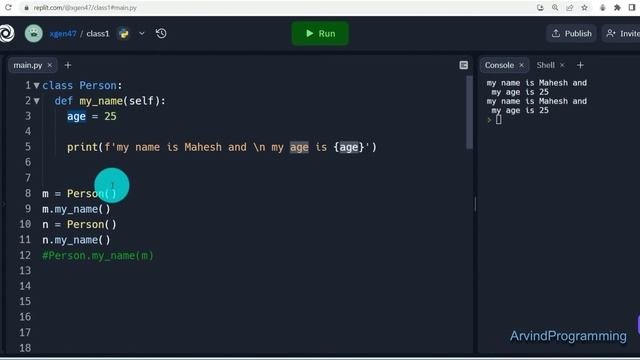Open the version history icon
The image size is (640, 360).
tap(161, 33)
